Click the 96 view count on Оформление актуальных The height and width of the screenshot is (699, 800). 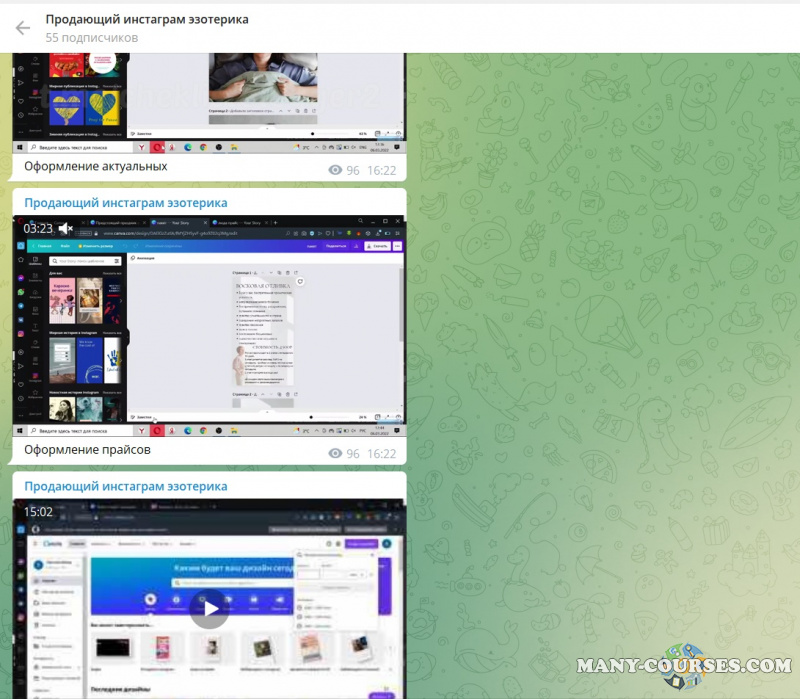tap(352, 171)
